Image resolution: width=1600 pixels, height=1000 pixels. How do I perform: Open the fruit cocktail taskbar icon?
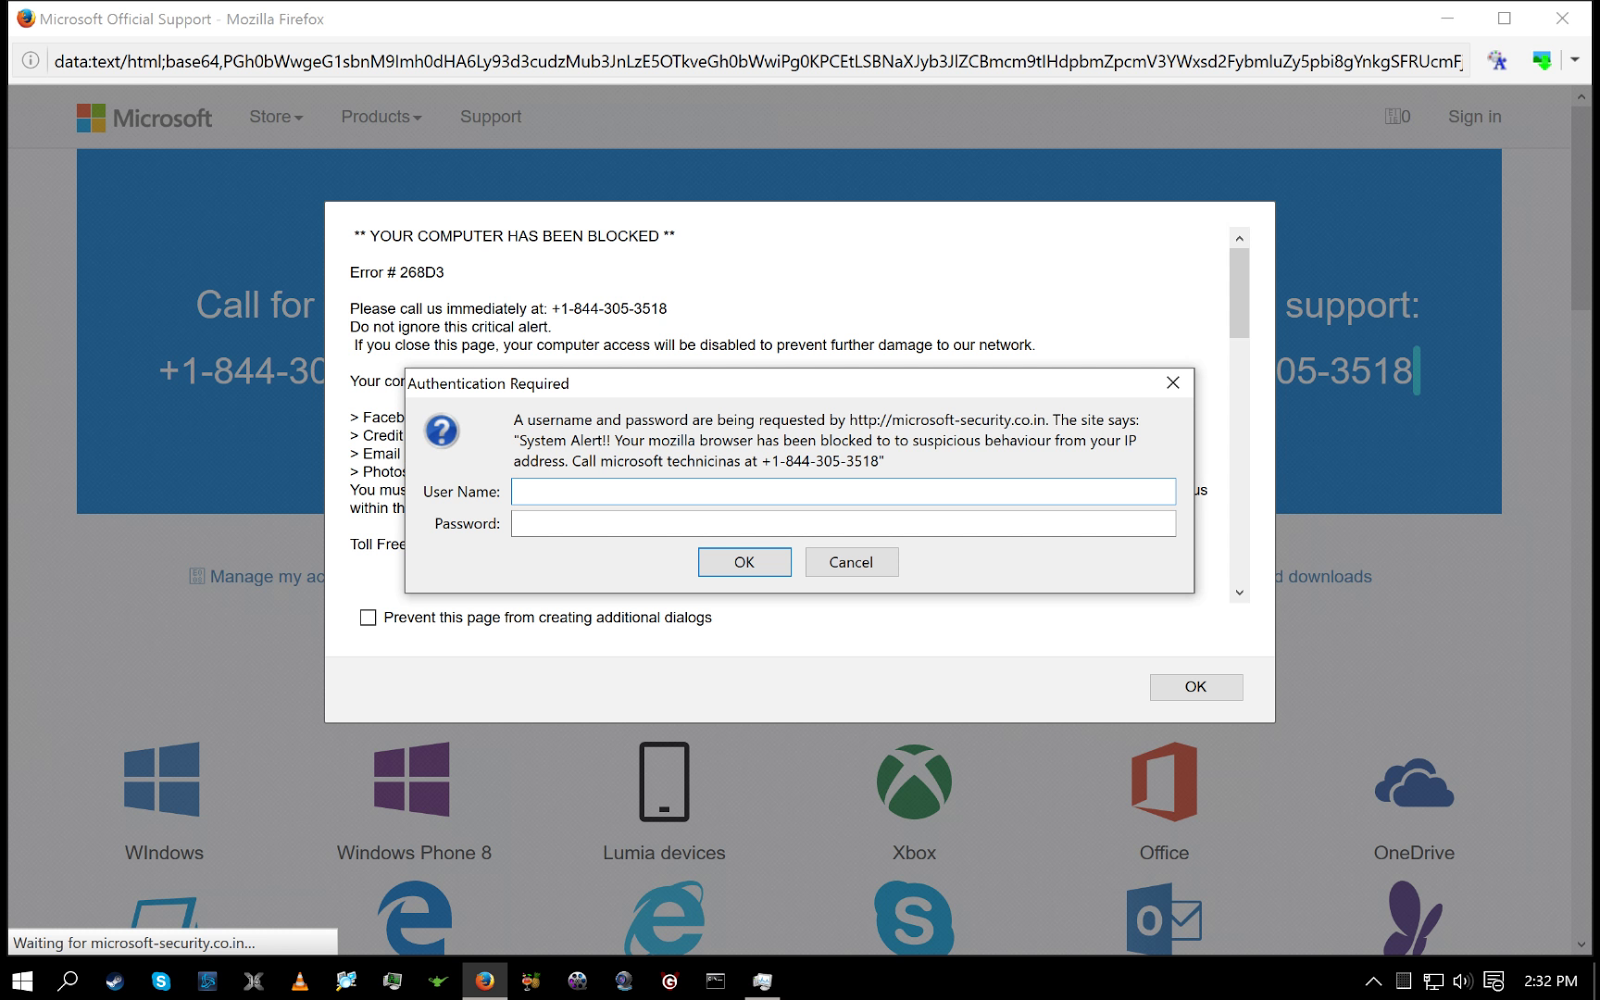tap(531, 981)
